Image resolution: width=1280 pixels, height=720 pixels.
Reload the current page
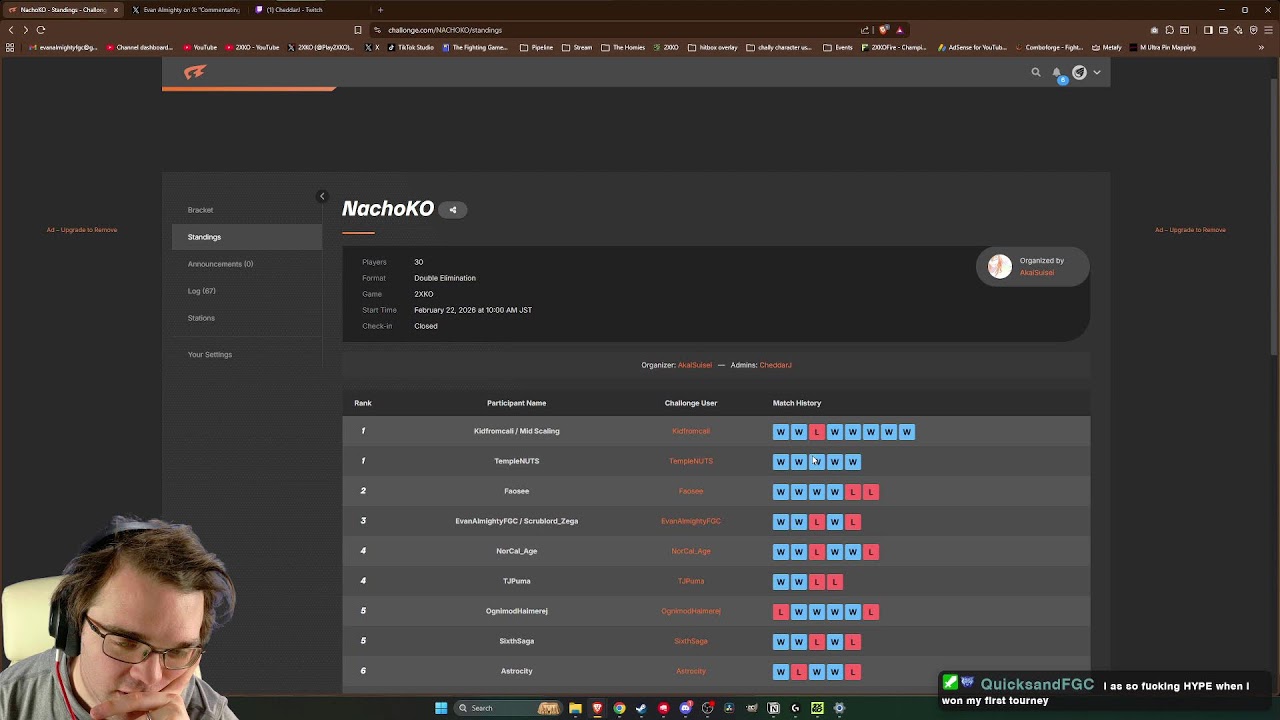41,30
